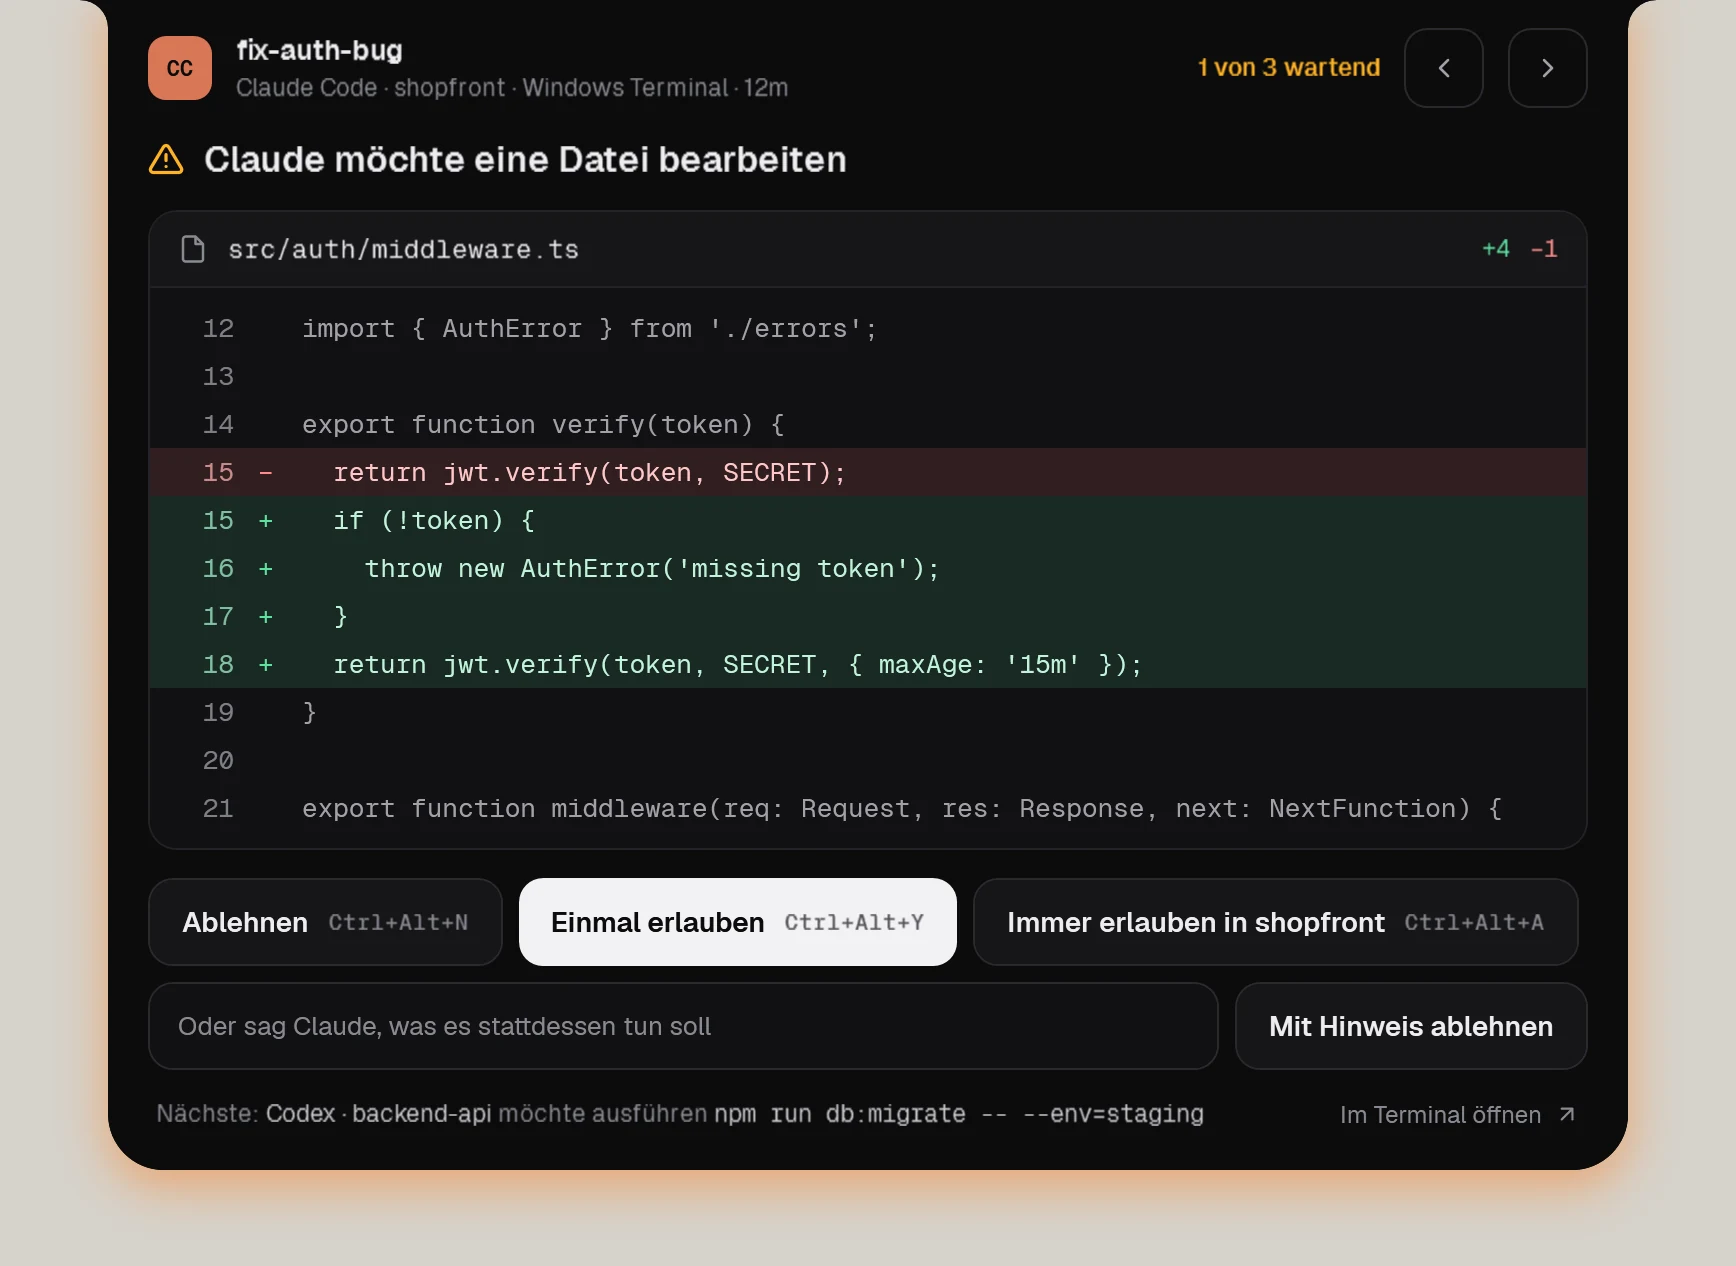Viewport: 1736px width, 1266px height.
Task: Click the -1 deletions count
Action: pos(1544,248)
